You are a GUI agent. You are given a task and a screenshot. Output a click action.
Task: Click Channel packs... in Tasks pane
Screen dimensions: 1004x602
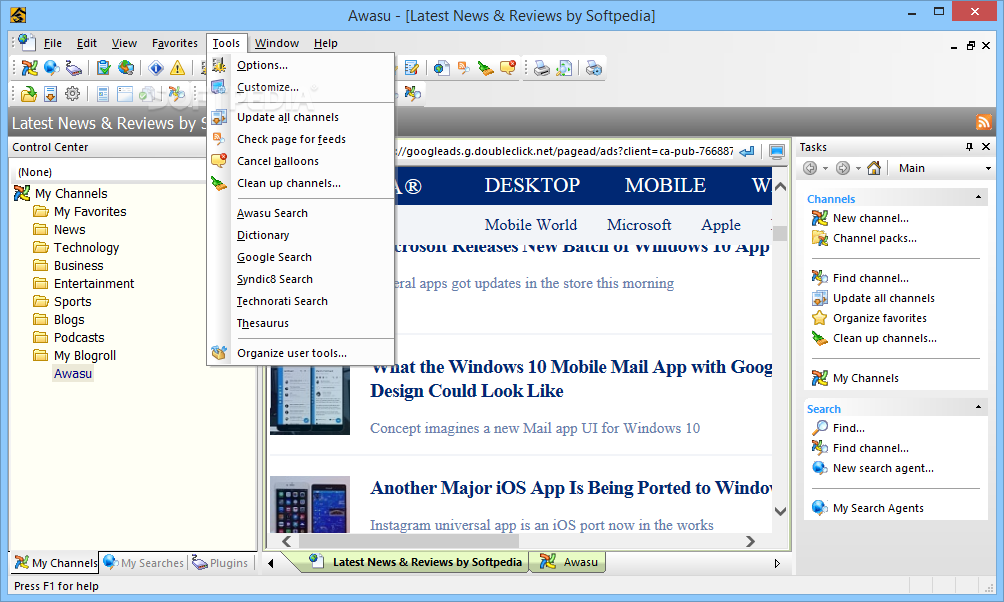pos(875,238)
